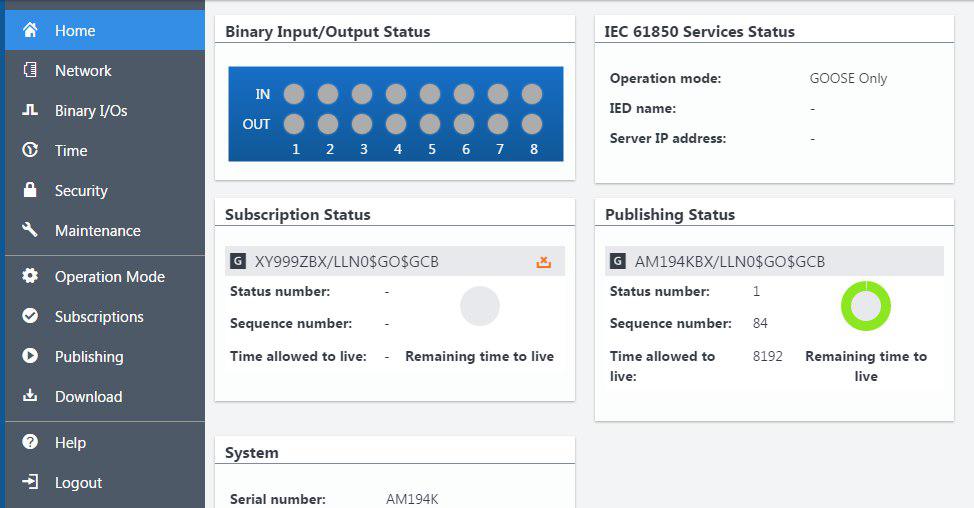Click the Help question mark icon
The image size is (974, 508).
pos(30,442)
